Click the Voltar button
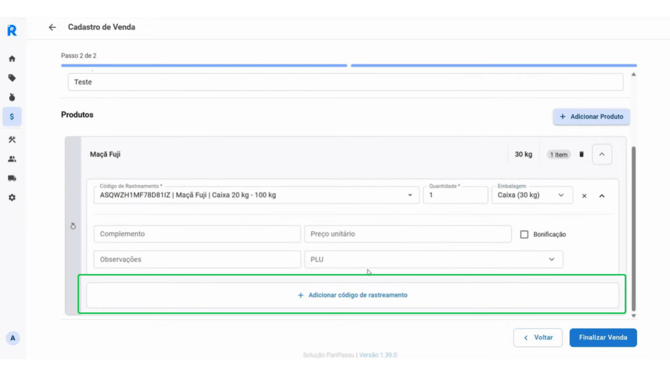This screenshot has width=670, height=376. (538, 338)
